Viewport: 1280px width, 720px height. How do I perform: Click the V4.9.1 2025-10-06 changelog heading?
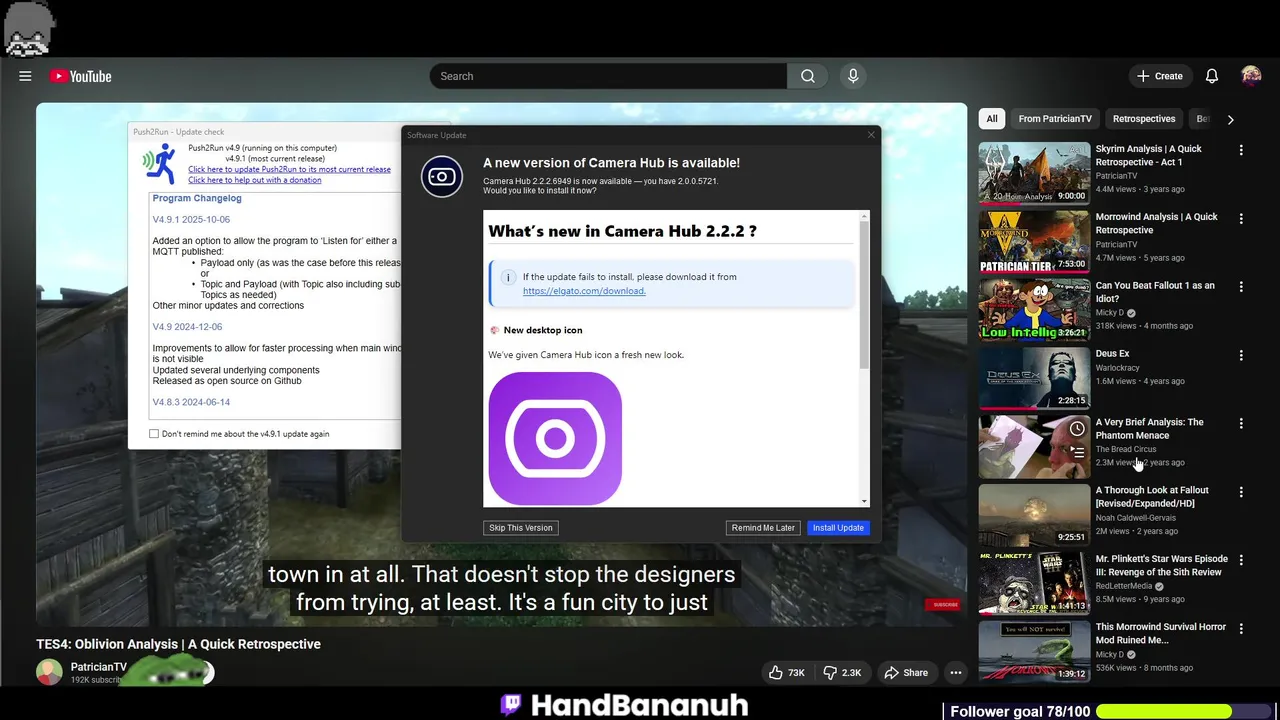click(x=191, y=219)
